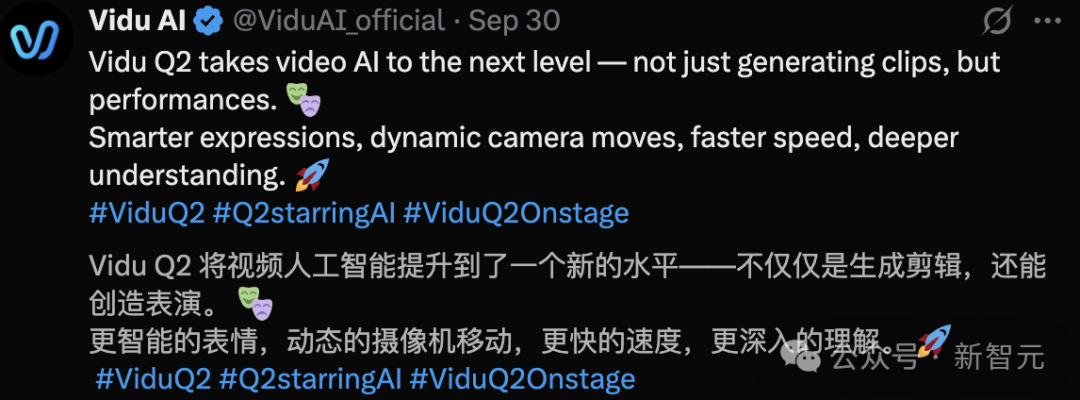Open #ViduQ2 hashtag in the English tweet

tap(146, 213)
